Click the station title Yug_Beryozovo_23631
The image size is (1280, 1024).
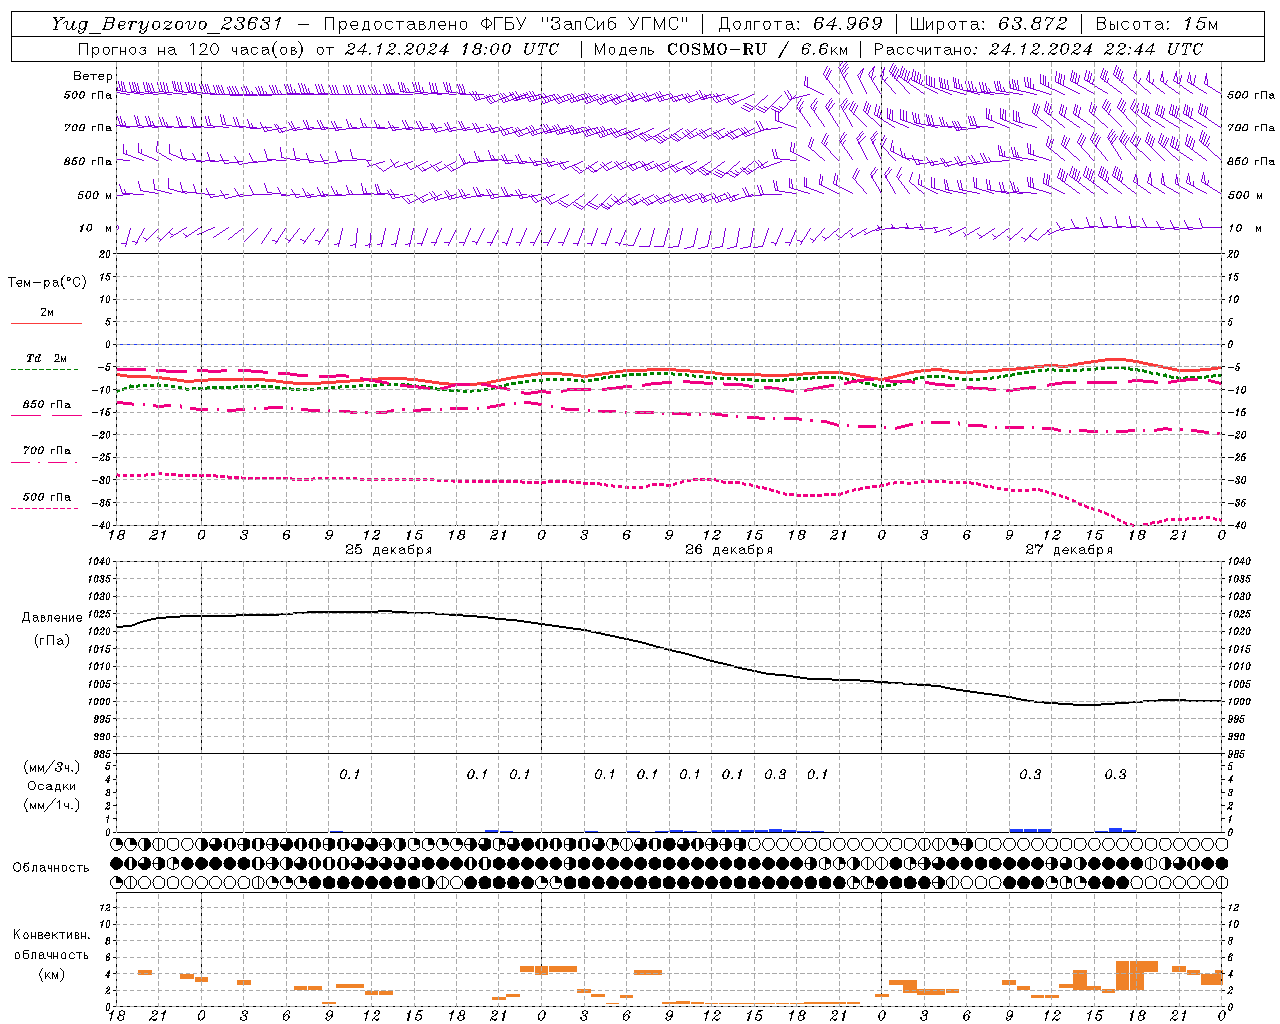167,24
